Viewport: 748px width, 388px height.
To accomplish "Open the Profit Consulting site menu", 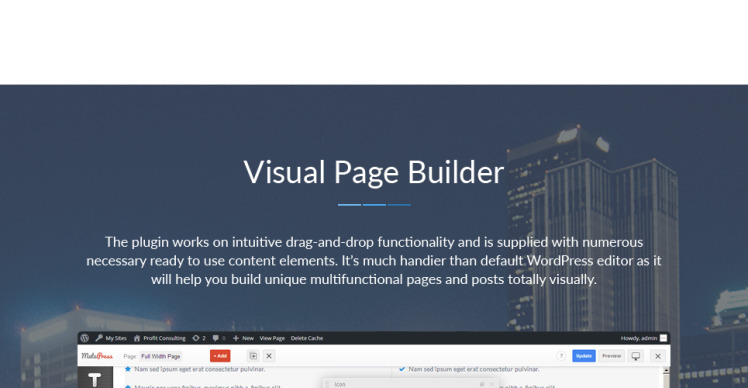I will pyautogui.click(x=159, y=338).
